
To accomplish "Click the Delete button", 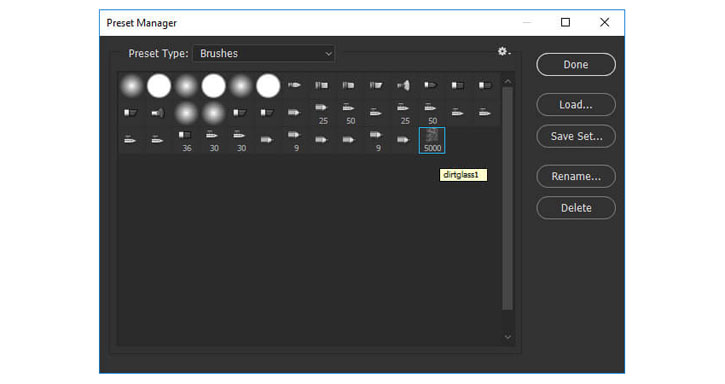I will pos(576,208).
